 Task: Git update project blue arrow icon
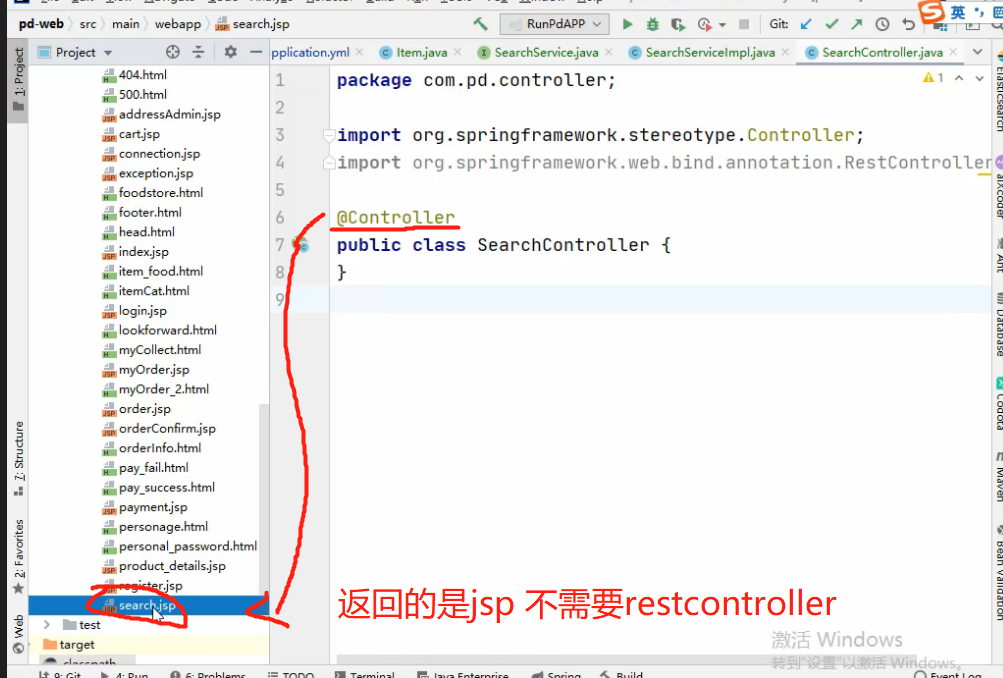(806, 24)
